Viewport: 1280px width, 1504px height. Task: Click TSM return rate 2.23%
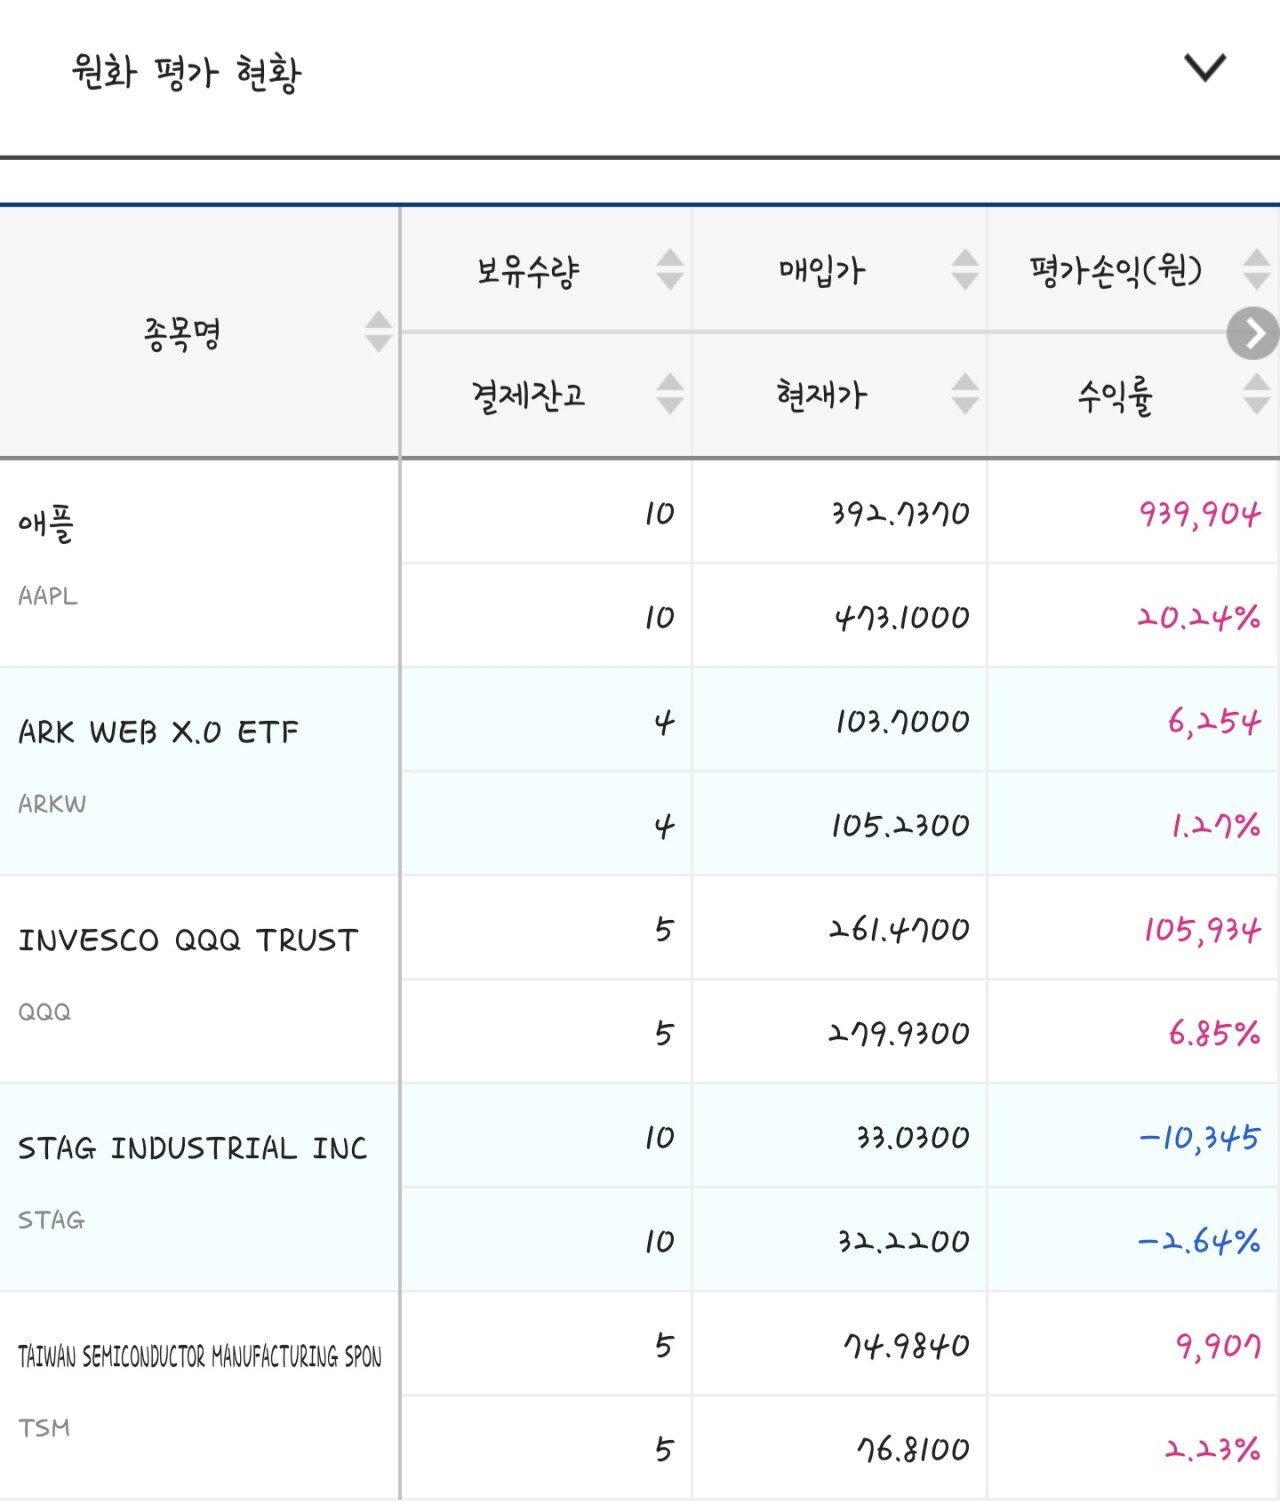tap(1212, 1450)
